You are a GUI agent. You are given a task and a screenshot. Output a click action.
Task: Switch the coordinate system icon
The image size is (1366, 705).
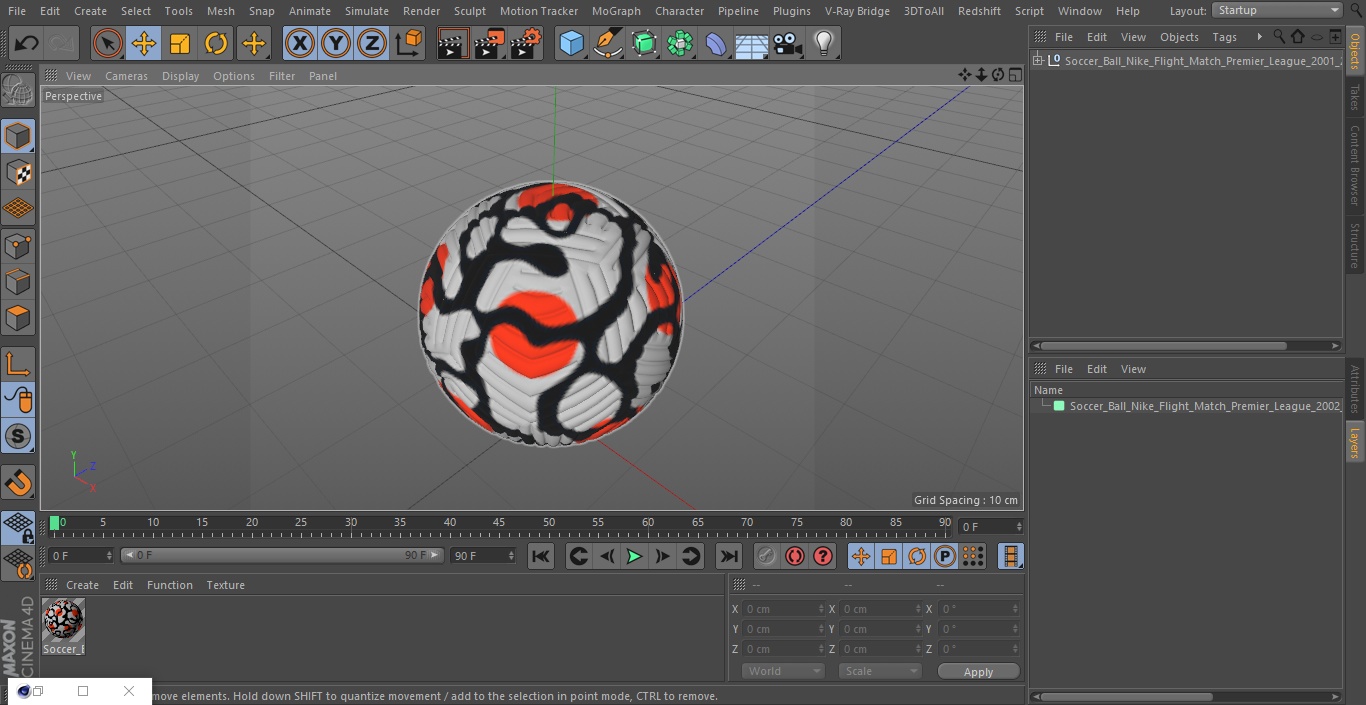click(x=409, y=44)
